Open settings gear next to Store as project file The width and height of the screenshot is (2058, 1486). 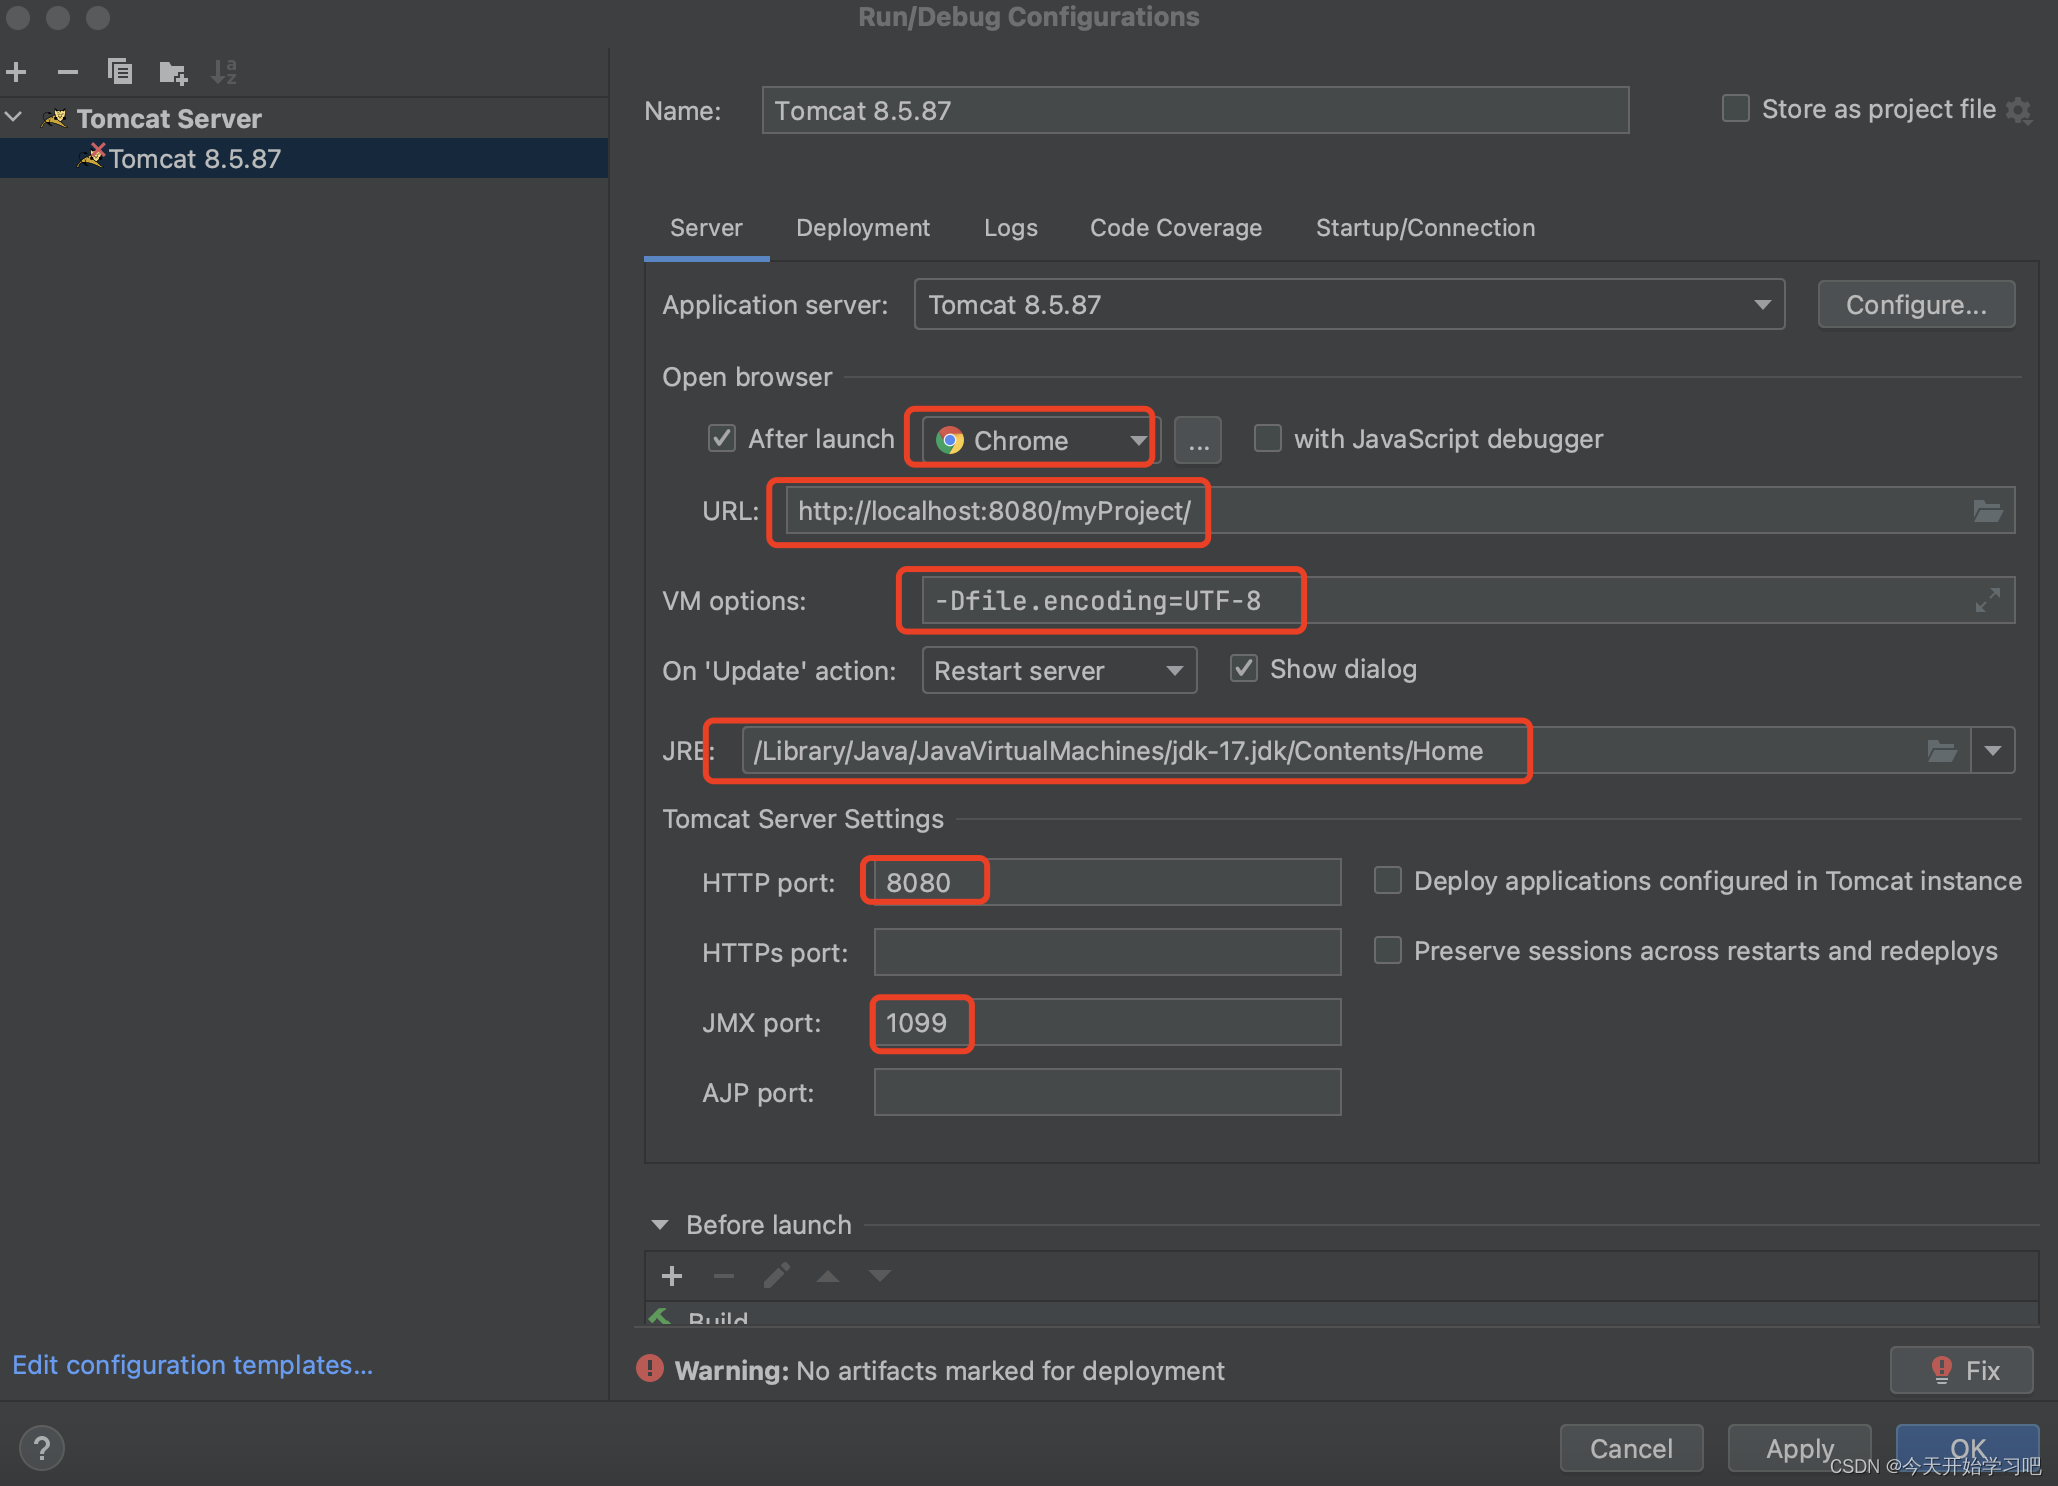coord(2020,110)
